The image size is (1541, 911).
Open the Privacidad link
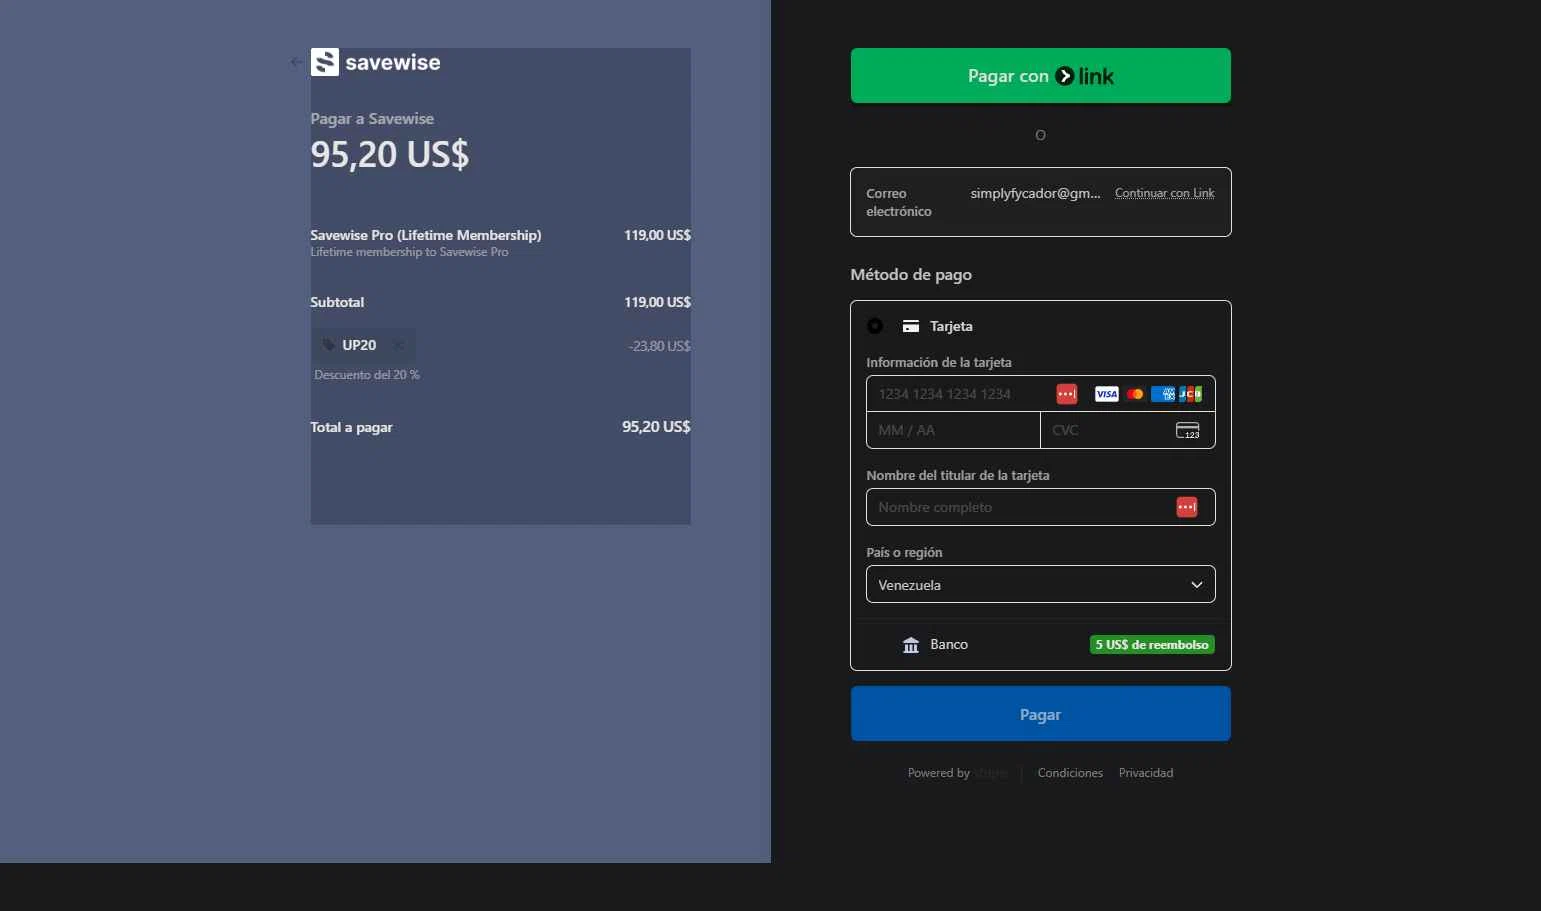pyautogui.click(x=1146, y=773)
